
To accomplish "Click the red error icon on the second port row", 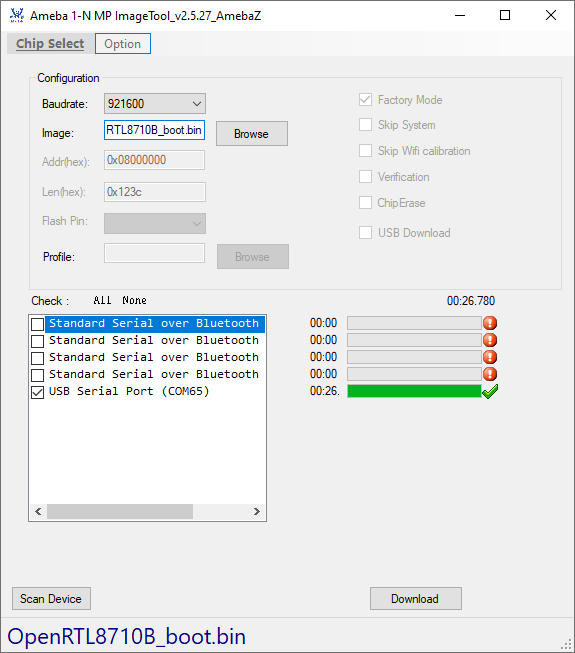I will [x=490, y=340].
